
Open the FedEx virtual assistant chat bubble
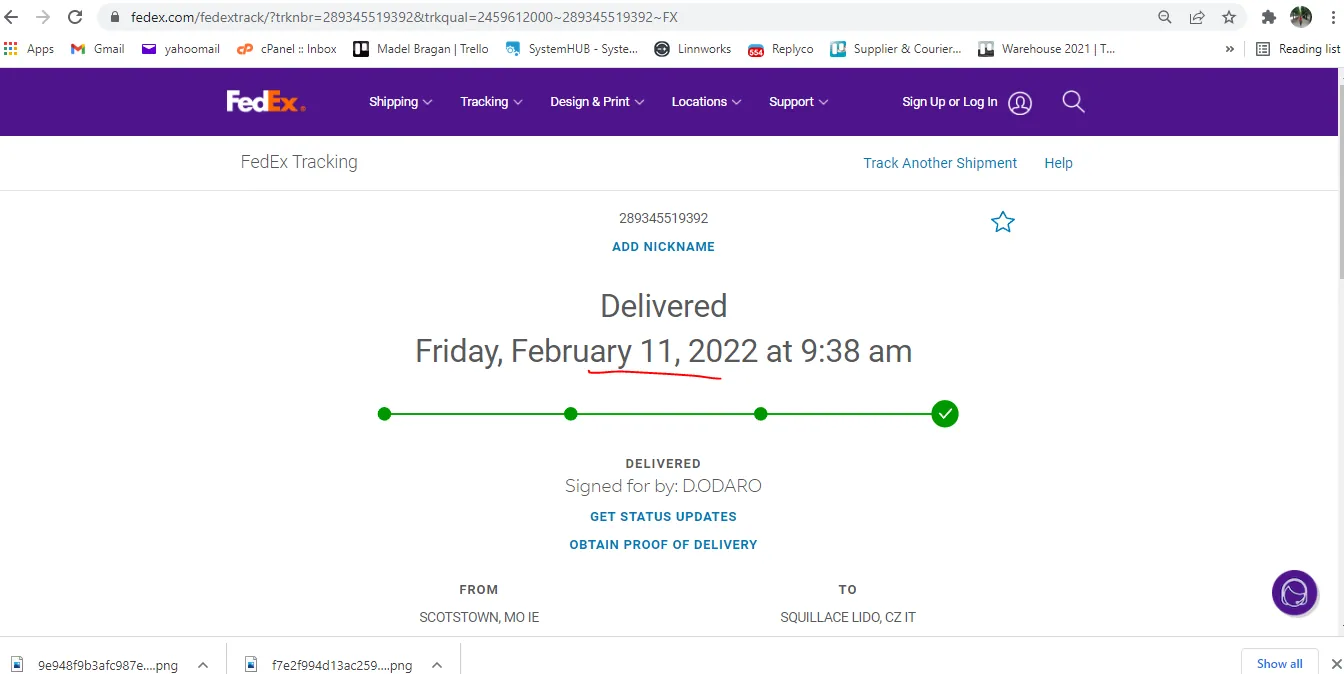click(x=1294, y=593)
